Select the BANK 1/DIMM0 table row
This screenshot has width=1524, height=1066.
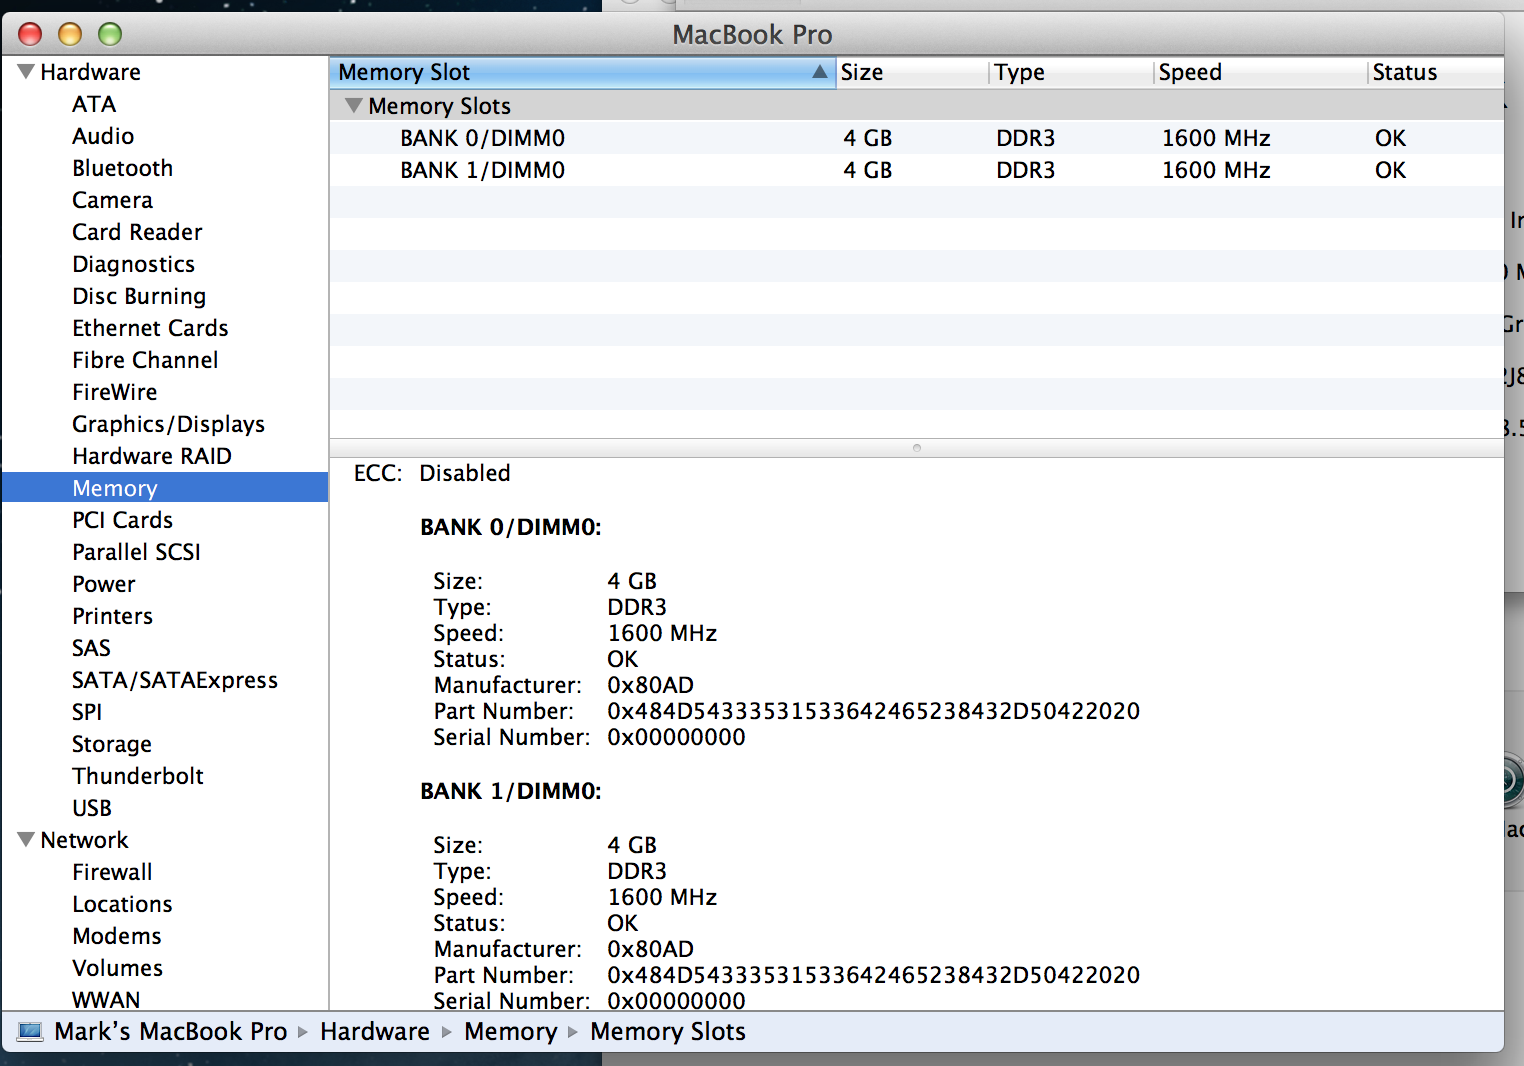[x=482, y=170]
